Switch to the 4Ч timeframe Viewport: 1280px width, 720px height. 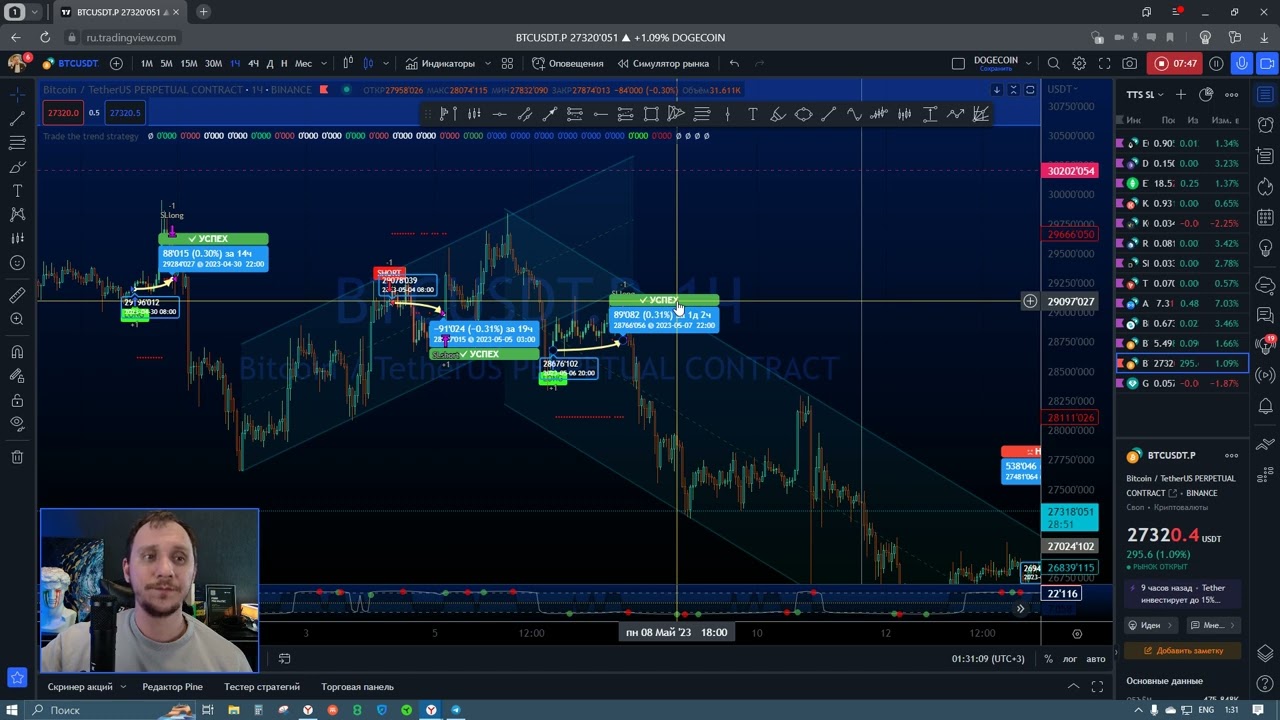[x=253, y=63]
